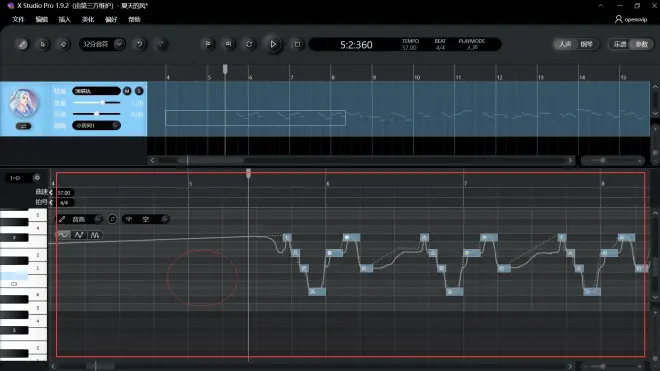Image resolution: width=660 pixels, height=371 pixels.
Task: Jump to start with the flag marker button
Action: pyautogui.click(x=208, y=44)
